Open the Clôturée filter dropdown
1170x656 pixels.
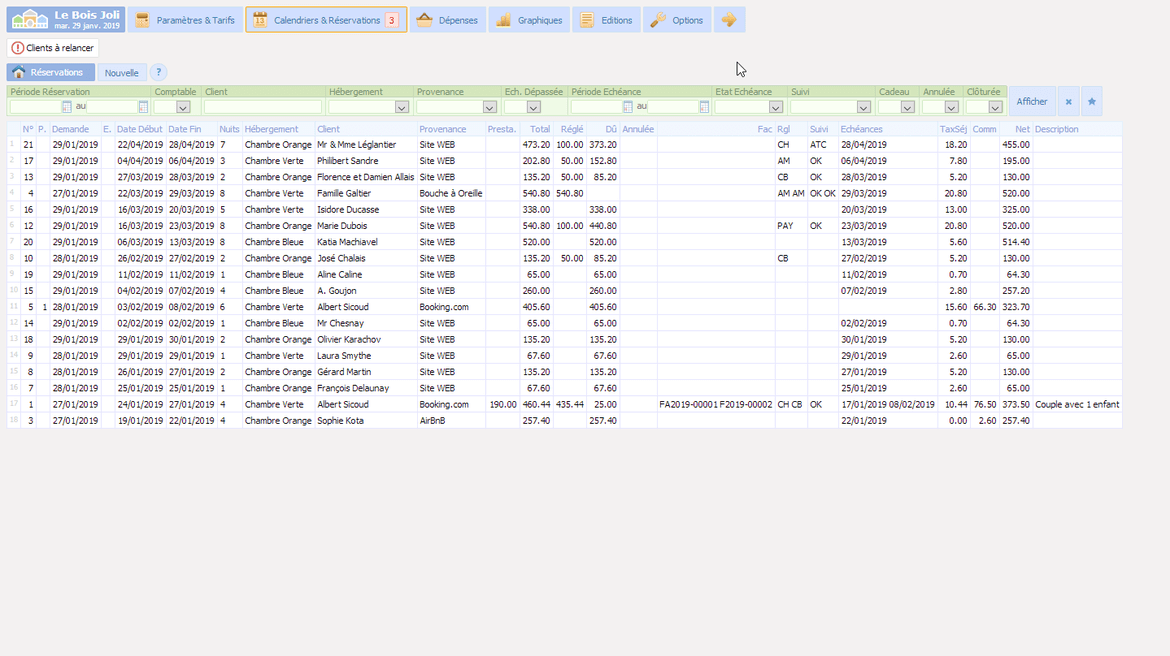point(995,107)
